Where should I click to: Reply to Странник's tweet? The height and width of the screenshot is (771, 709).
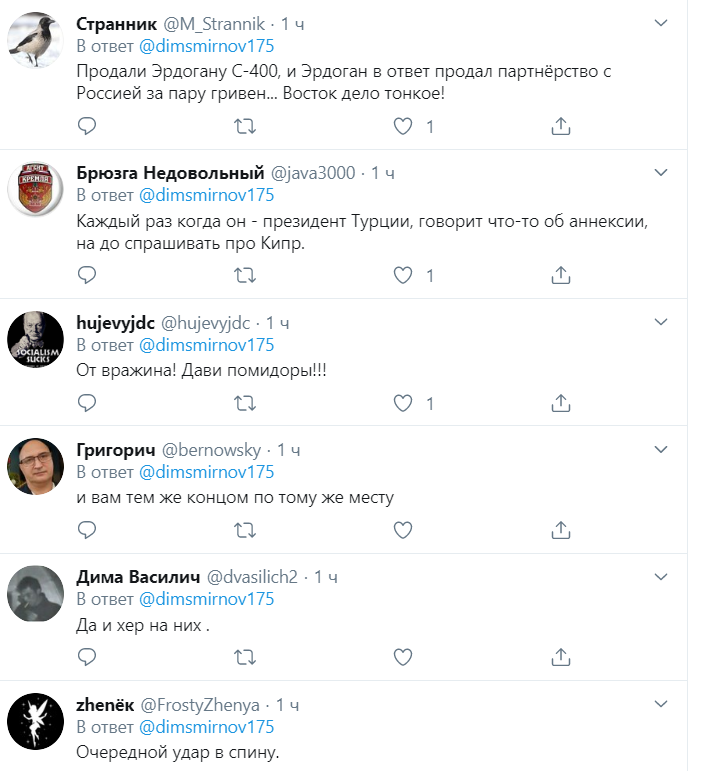click(87, 126)
